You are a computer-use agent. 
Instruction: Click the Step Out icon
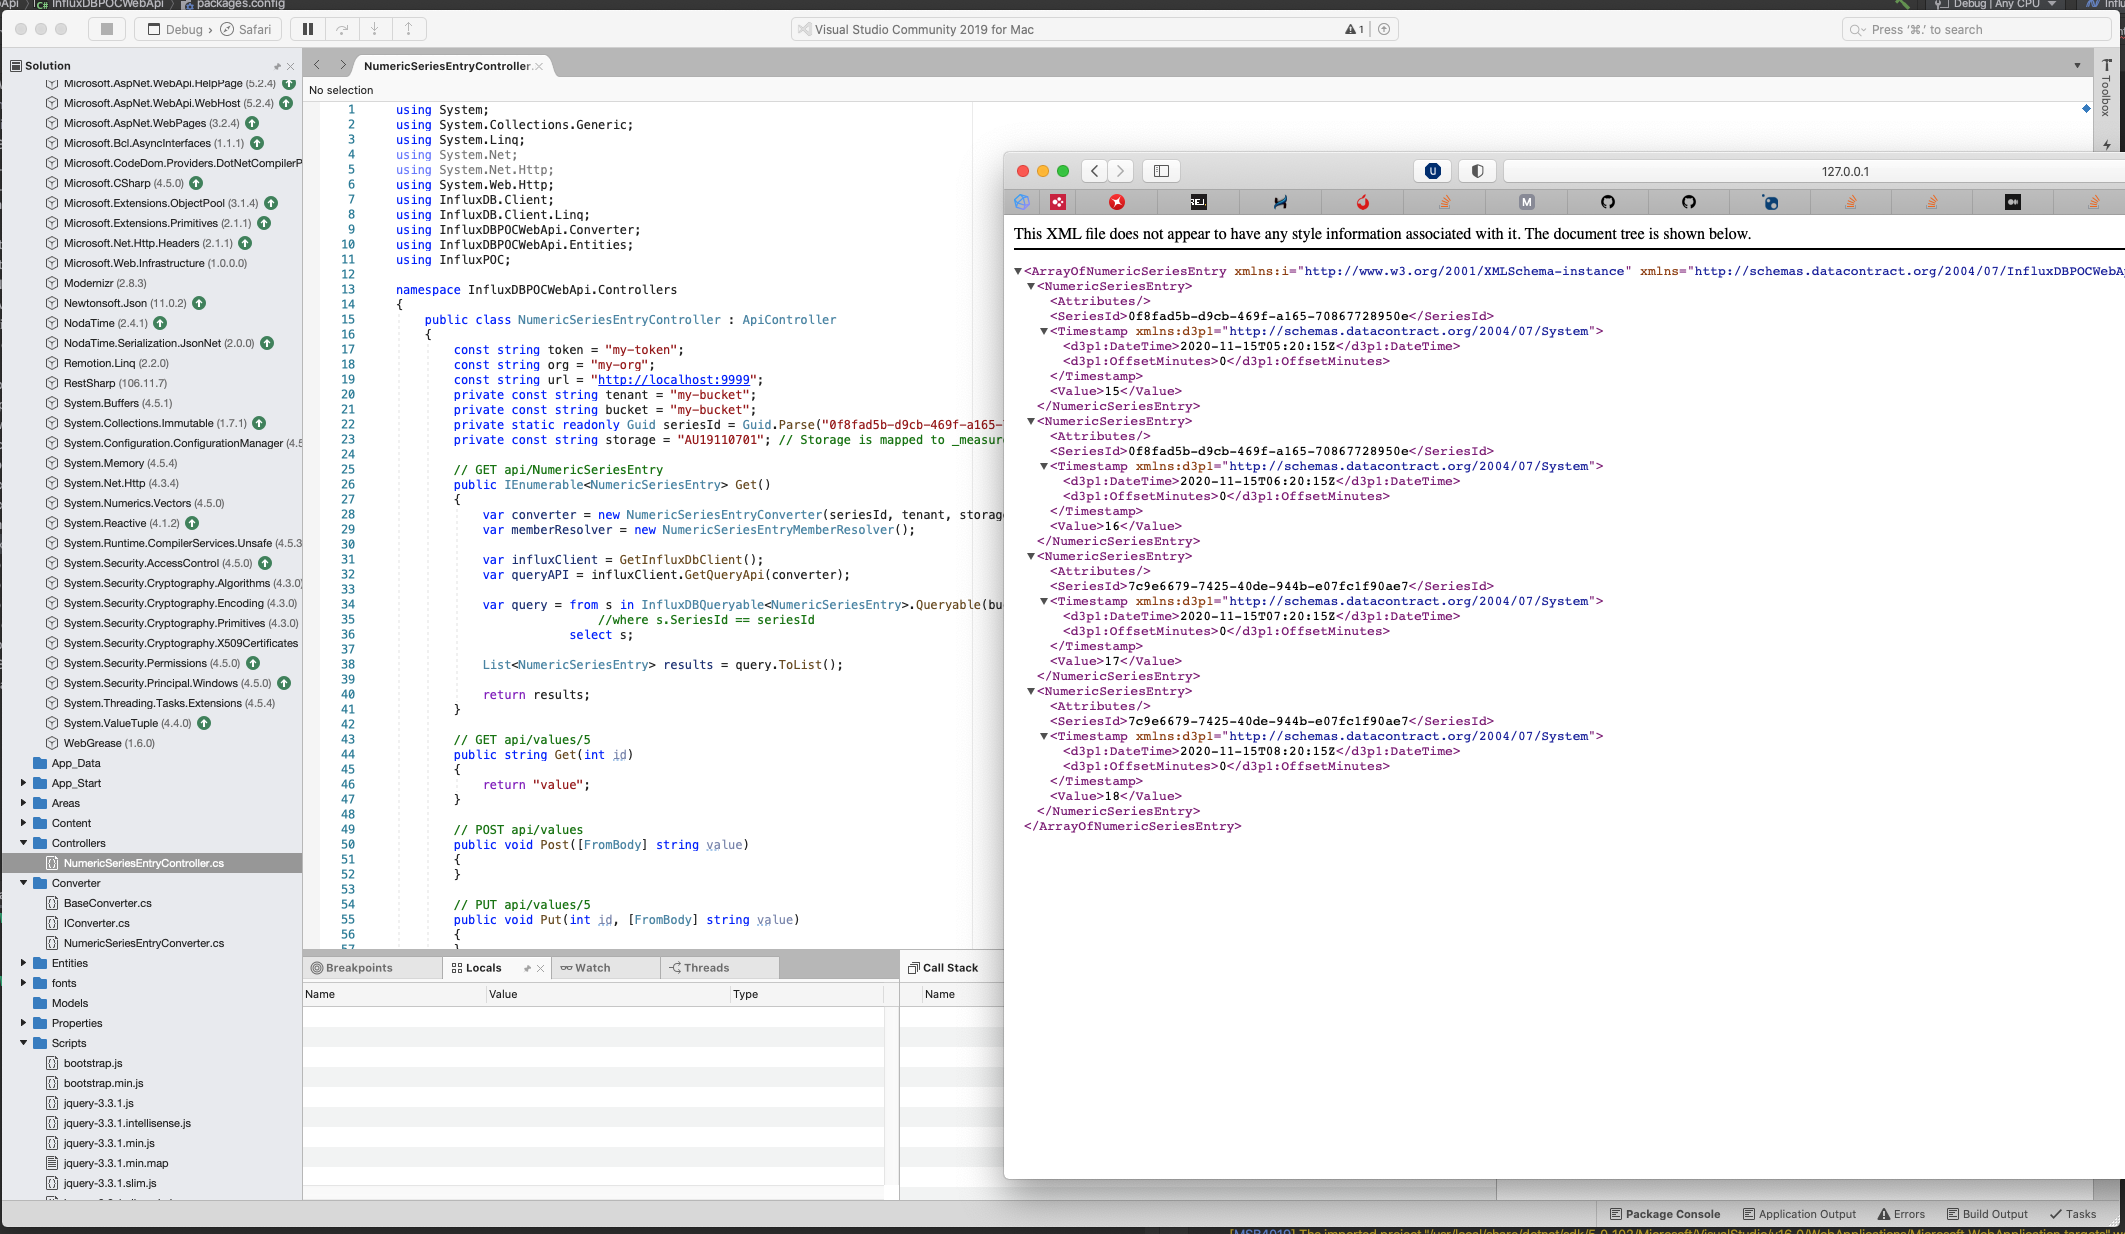coord(408,29)
